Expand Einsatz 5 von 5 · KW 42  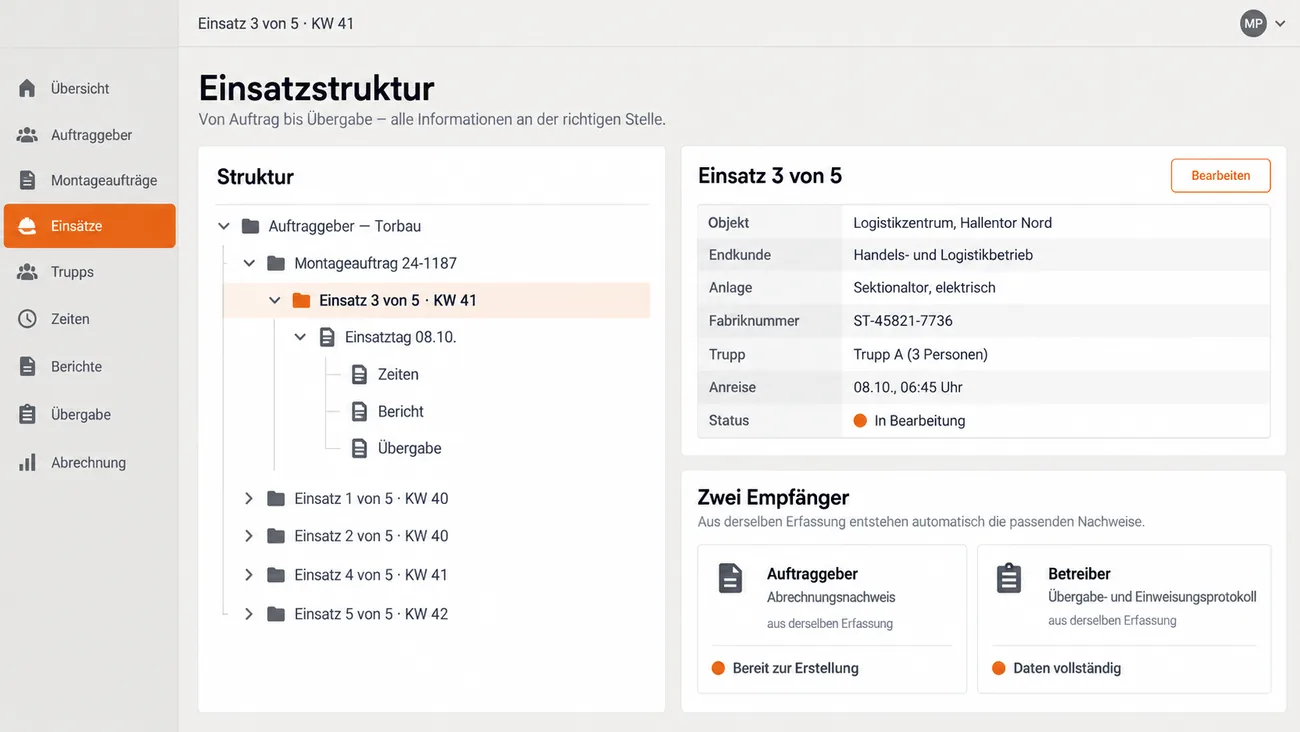(x=249, y=614)
